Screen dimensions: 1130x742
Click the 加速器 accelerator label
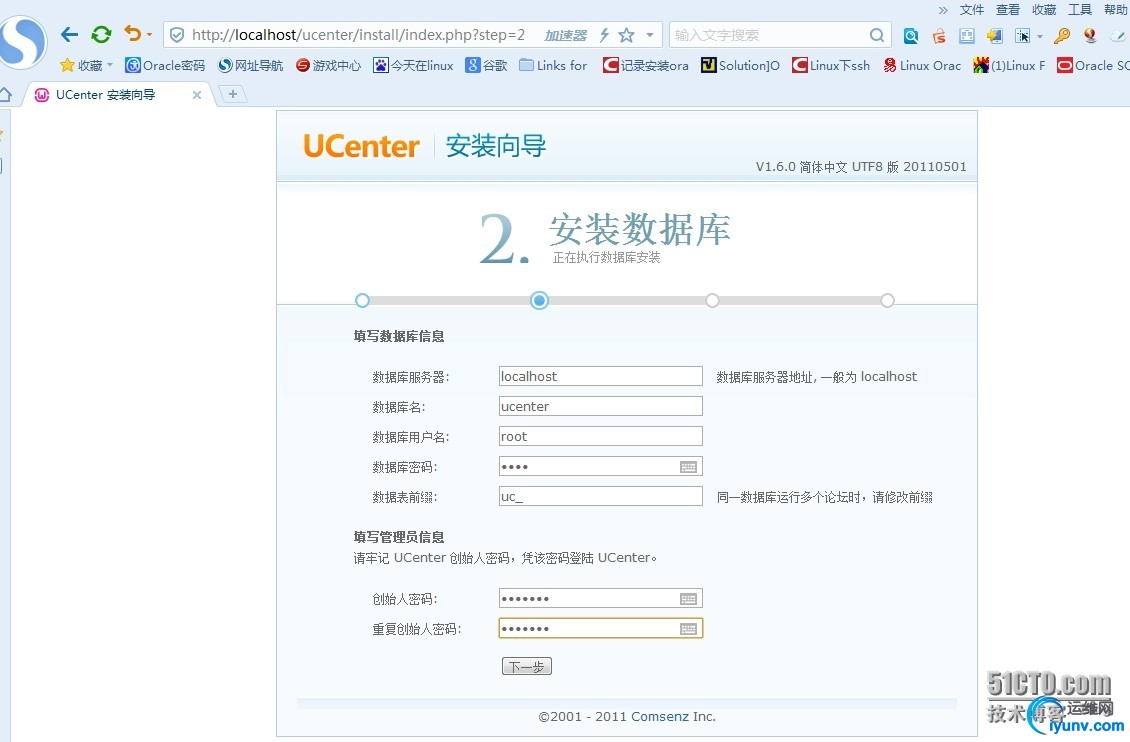(565, 35)
